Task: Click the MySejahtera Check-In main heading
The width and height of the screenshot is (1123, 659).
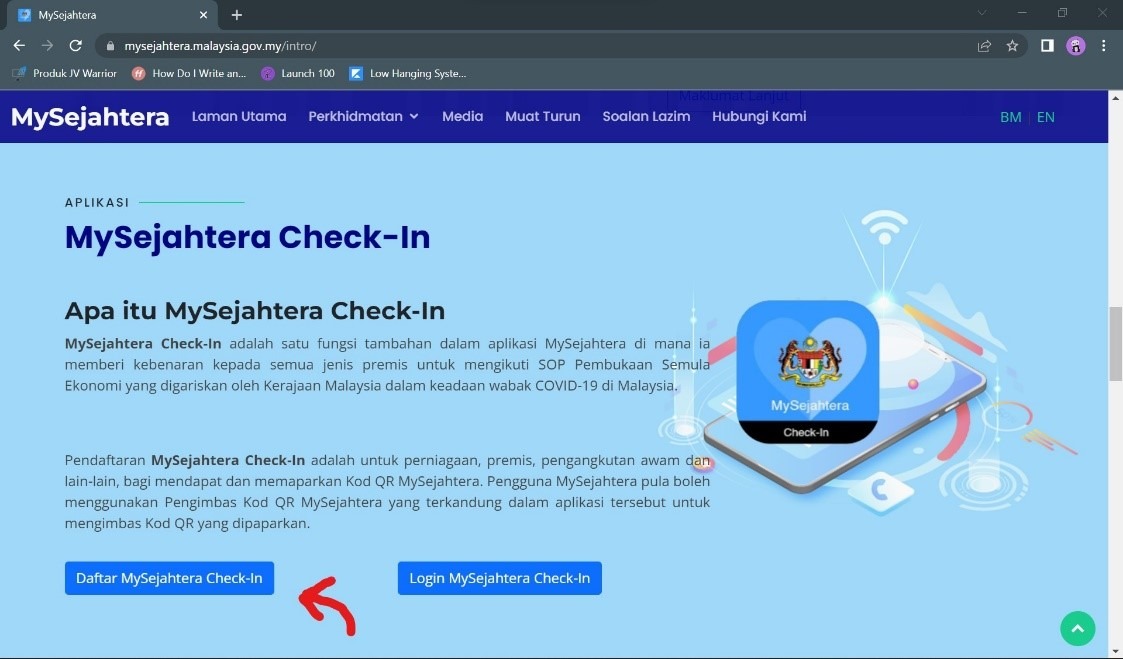Action: tap(248, 237)
